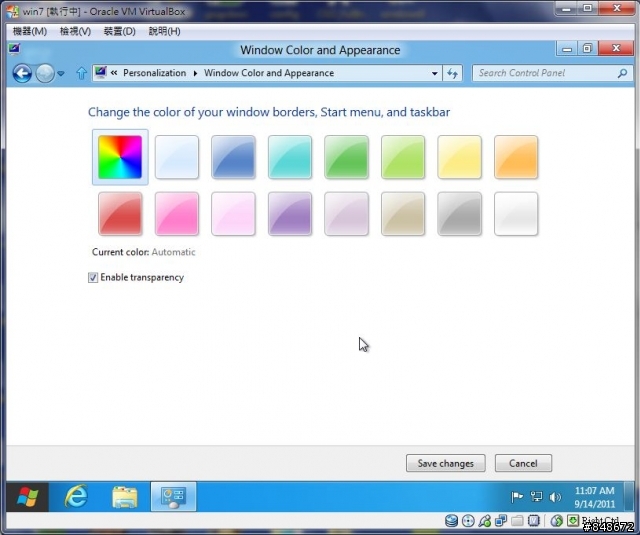The width and height of the screenshot is (640, 535).
Task: Click VirtualBox icon in outer title bar
Action: point(13,11)
